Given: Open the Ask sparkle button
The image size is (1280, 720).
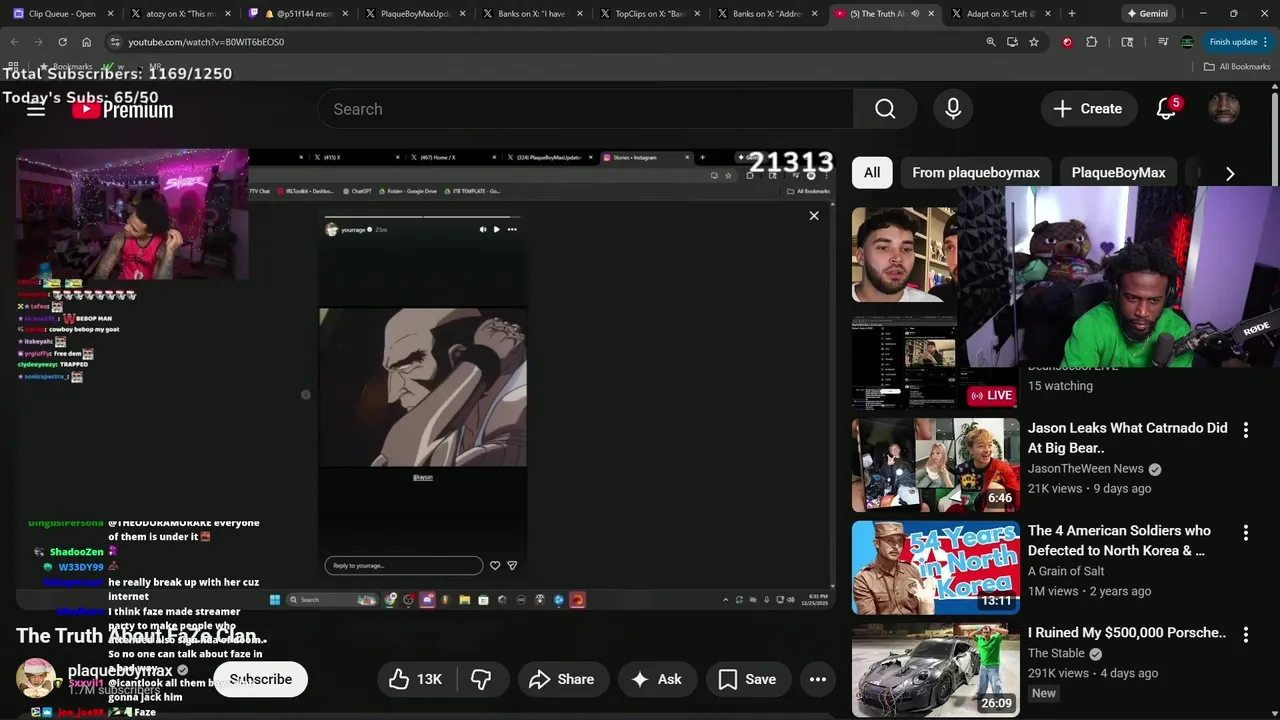Looking at the screenshot, I should point(656,679).
